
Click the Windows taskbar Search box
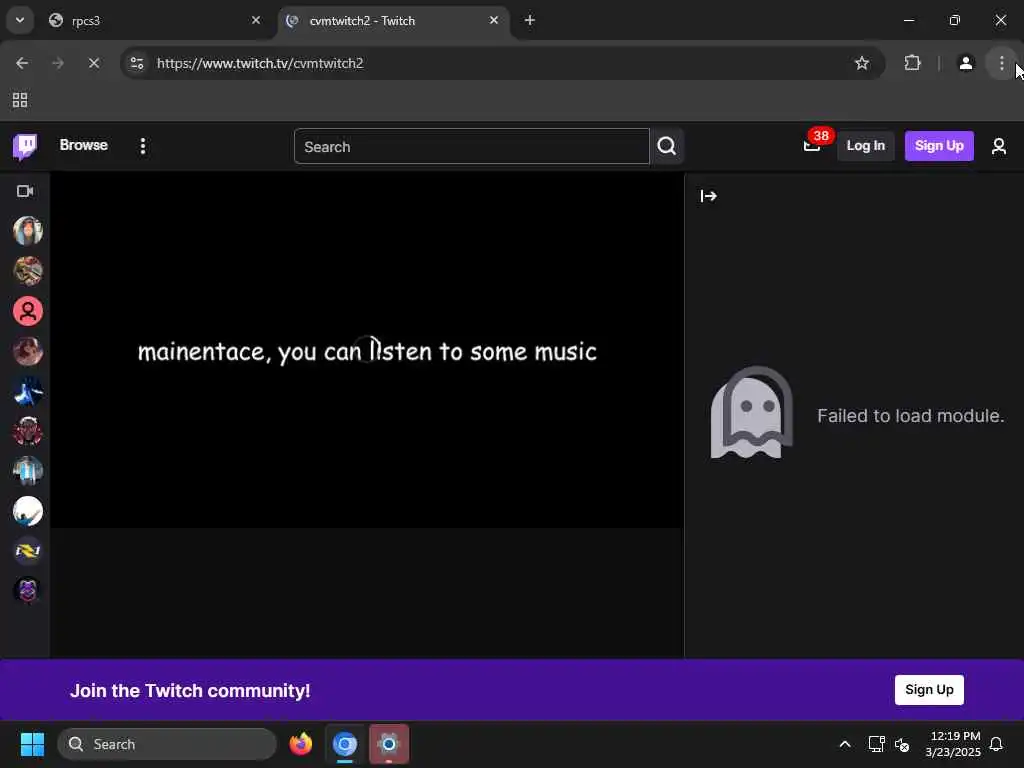point(167,744)
